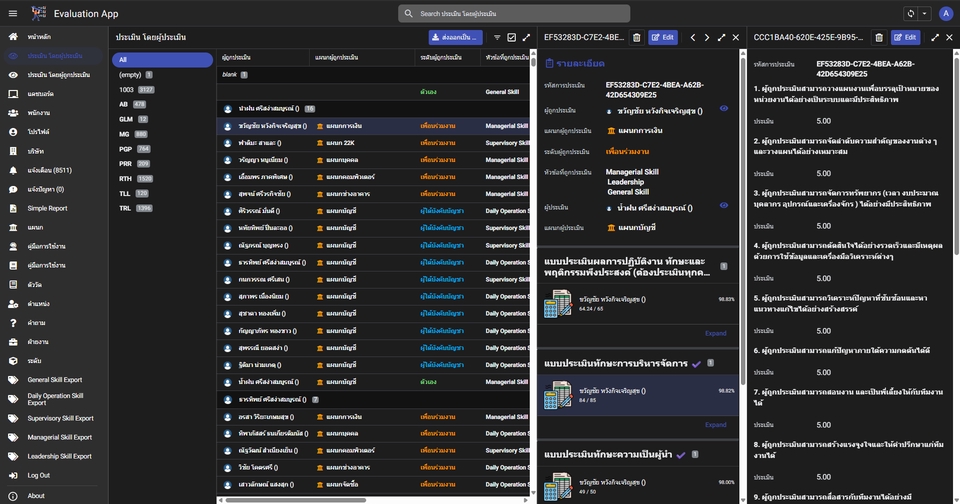
Task: Open the filter icon in list toolbar
Action: [x=497, y=37]
